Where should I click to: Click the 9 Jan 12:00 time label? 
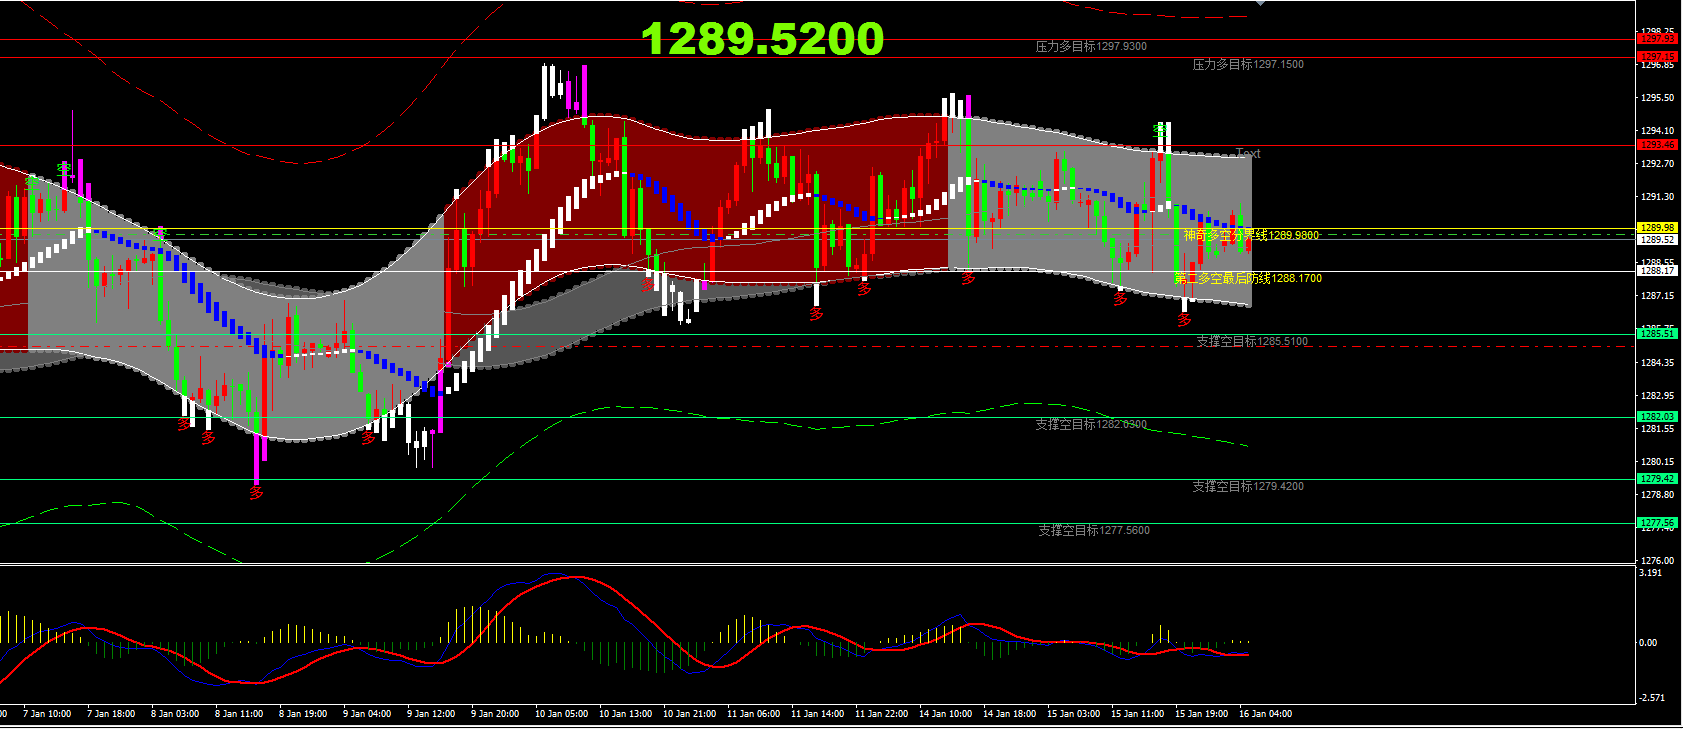(431, 714)
